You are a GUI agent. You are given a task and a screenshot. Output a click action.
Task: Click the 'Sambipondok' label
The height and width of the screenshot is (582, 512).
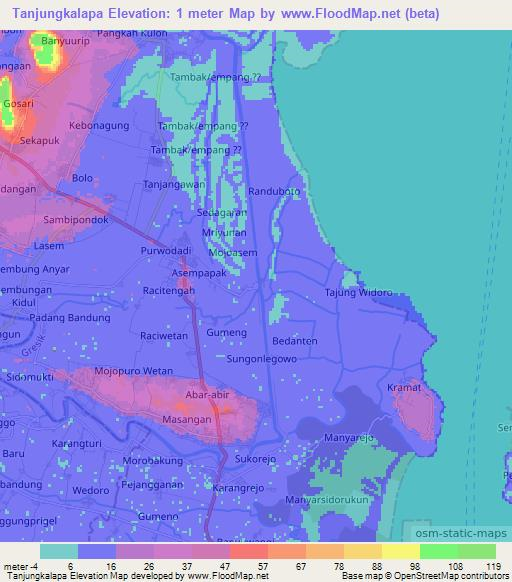pos(76,220)
